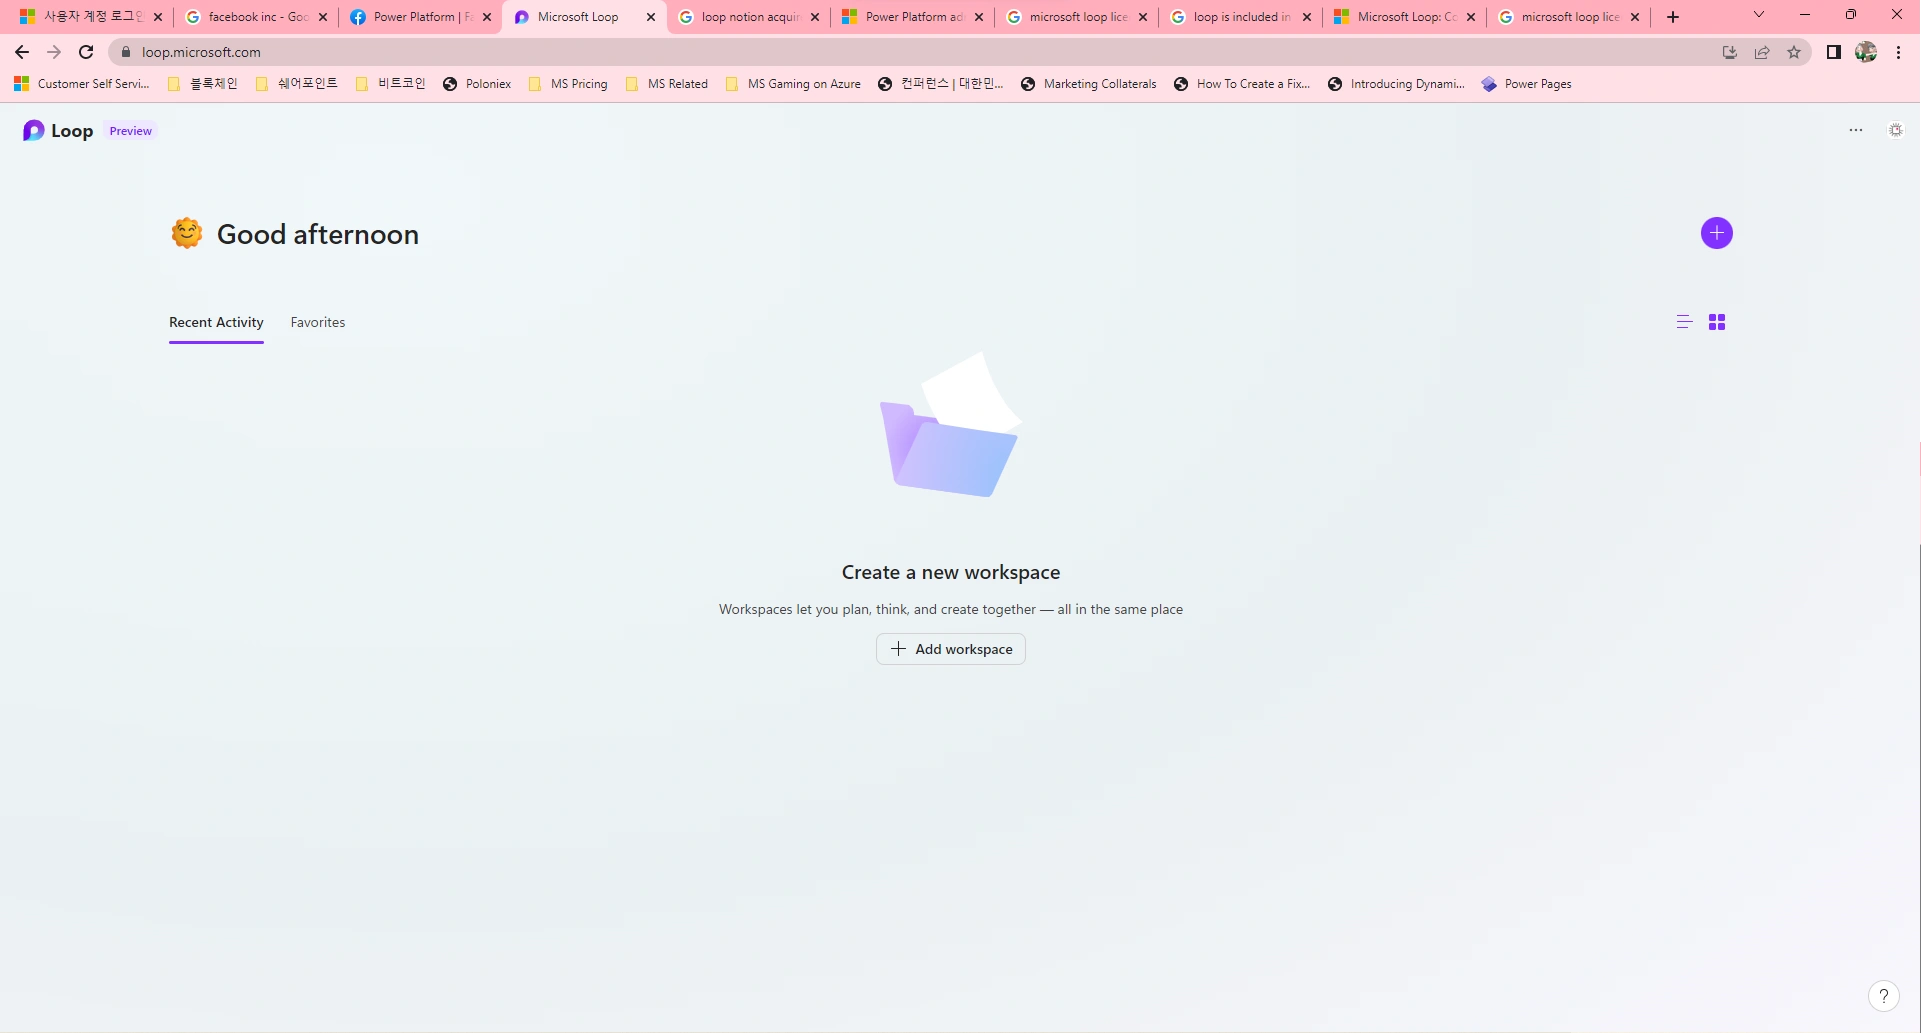Open the three-dot more options menu
The width and height of the screenshot is (1921, 1033).
coord(1856,130)
